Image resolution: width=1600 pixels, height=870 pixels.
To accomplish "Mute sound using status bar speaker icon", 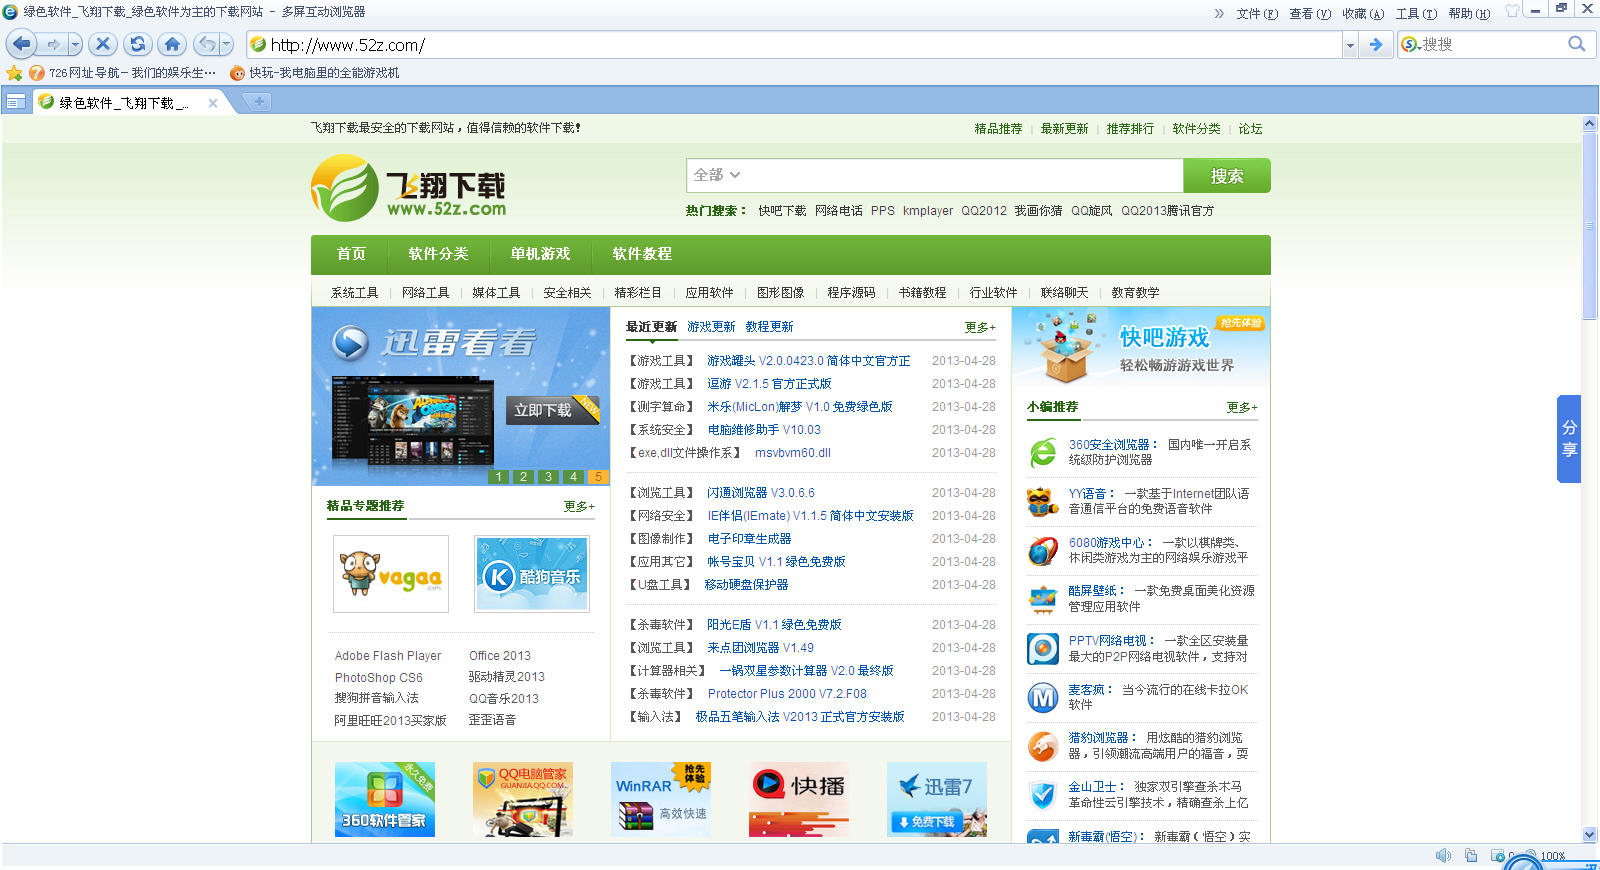I will (x=1442, y=856).
